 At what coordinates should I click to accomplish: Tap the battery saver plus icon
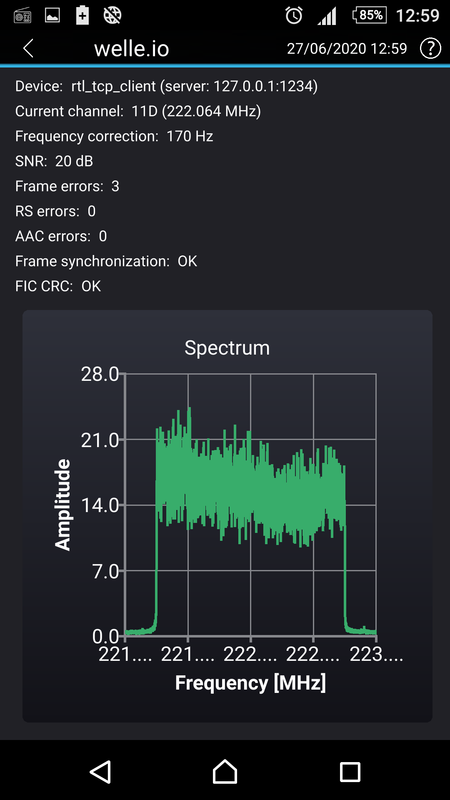point(82,16)
